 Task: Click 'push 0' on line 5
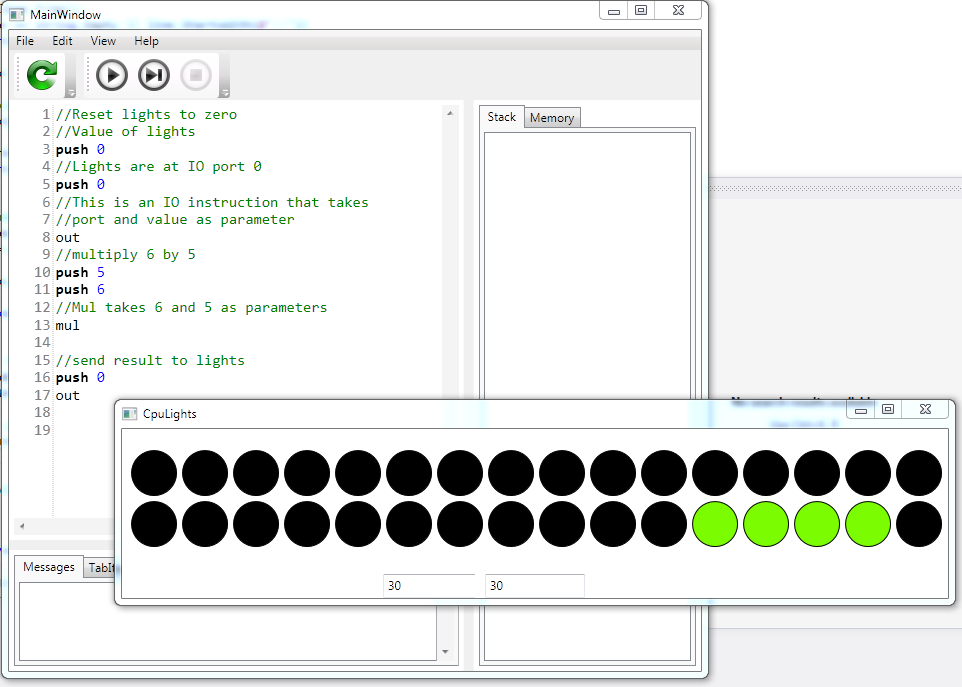tap(80, 184)
